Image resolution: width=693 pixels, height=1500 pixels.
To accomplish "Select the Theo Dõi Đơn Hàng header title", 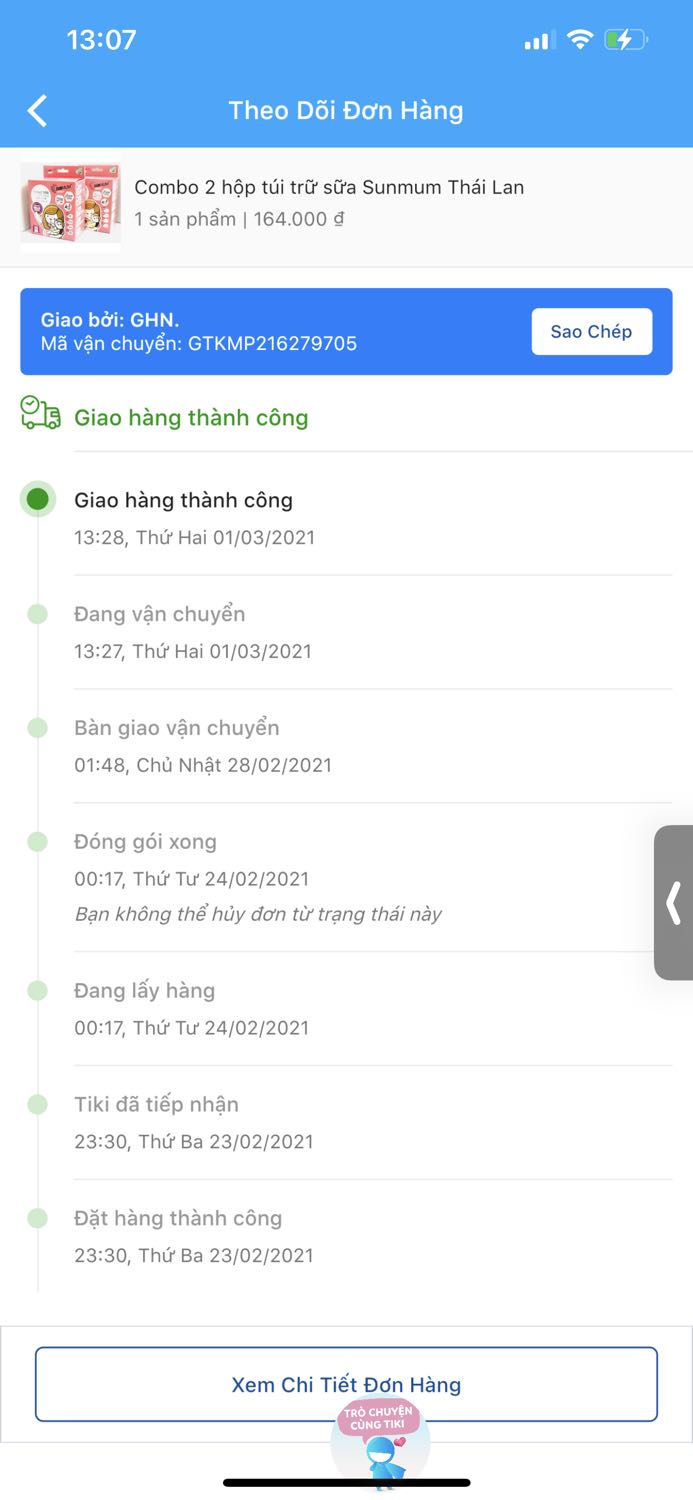I will coord(346,110).
